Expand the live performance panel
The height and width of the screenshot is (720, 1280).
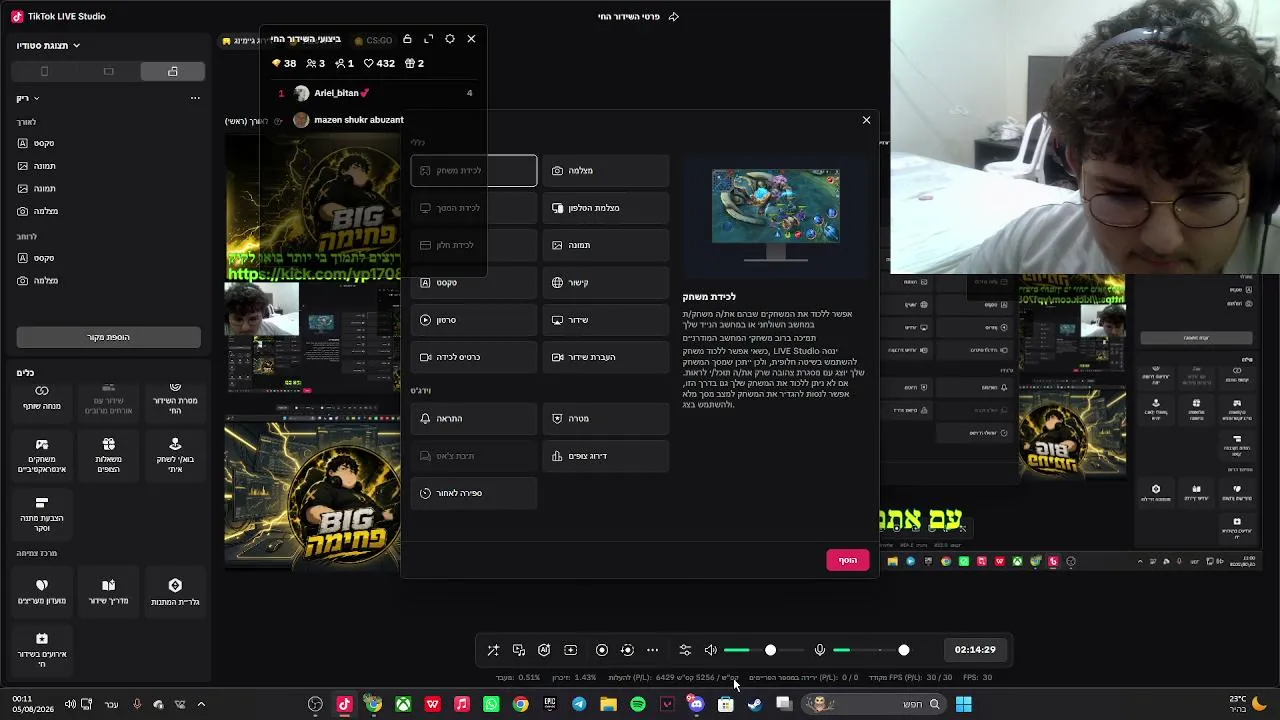[429, 39]
